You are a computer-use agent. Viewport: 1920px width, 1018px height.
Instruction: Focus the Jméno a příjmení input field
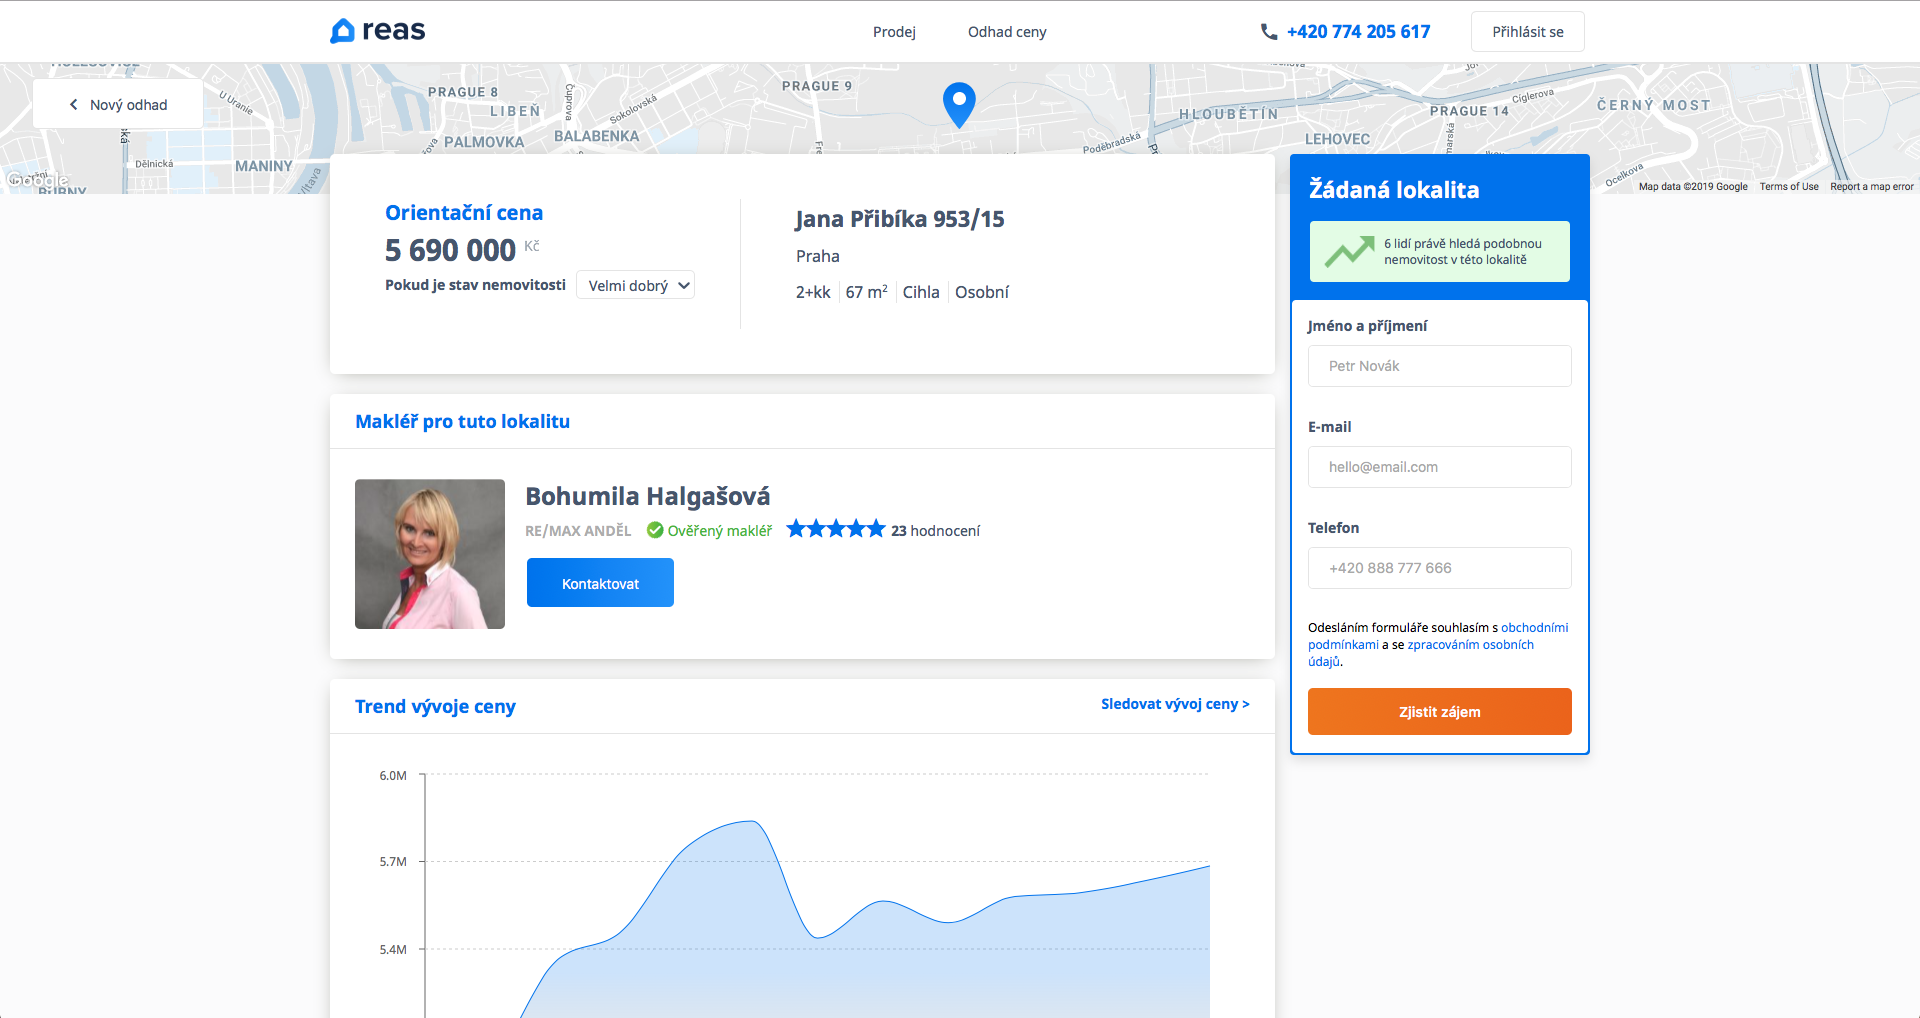tap(1439, 366)
